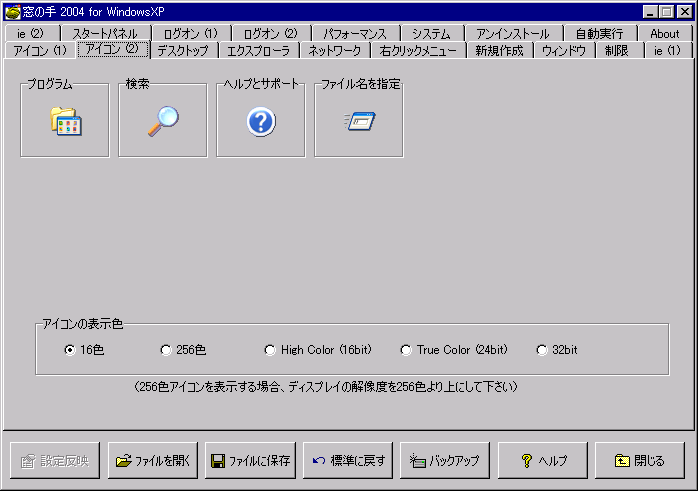Switch to the ie (1) tab
This screenshot has width=698, height=491.
(x=667, y=50)
